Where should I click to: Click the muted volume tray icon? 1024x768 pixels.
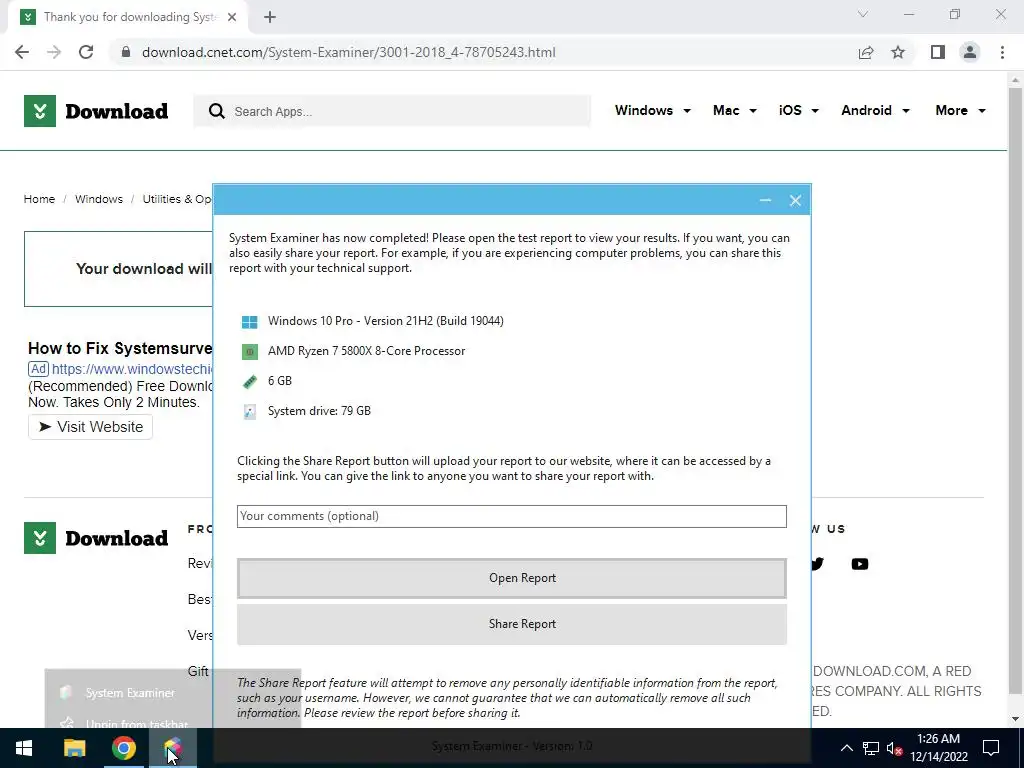894,748
